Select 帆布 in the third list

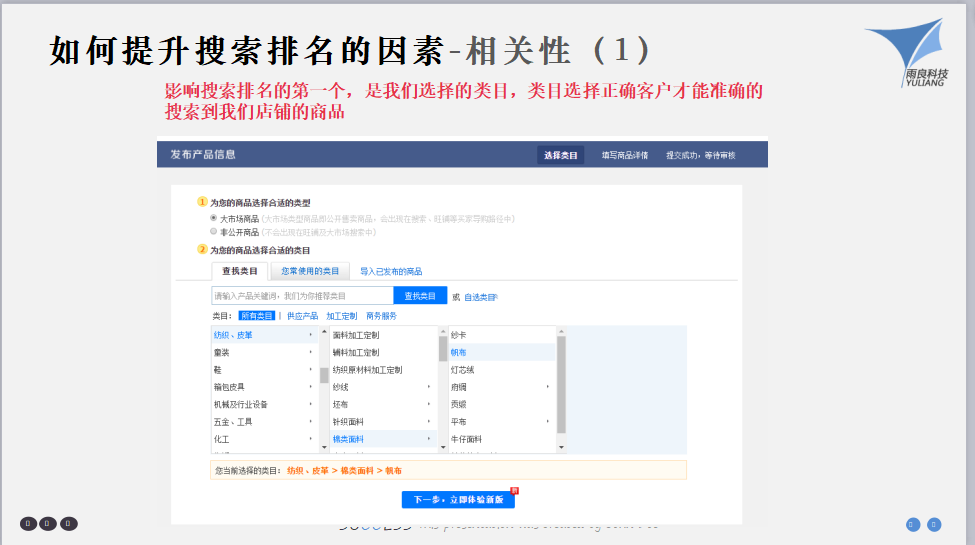tap(502, 352)
